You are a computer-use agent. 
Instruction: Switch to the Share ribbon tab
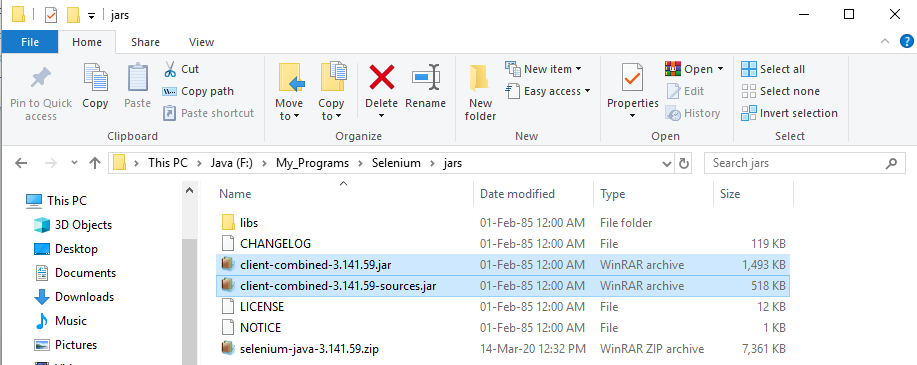pyautogui.click(x=145, y=42)
